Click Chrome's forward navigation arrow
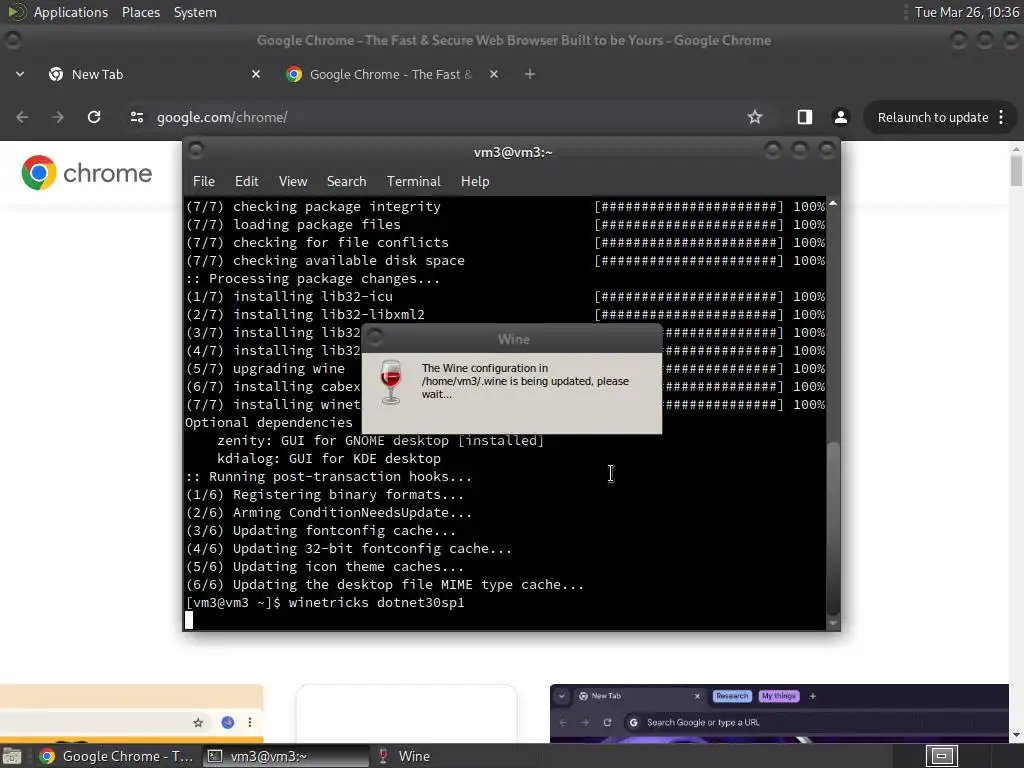Screen dimensions: 1024x768 point(57,117)
